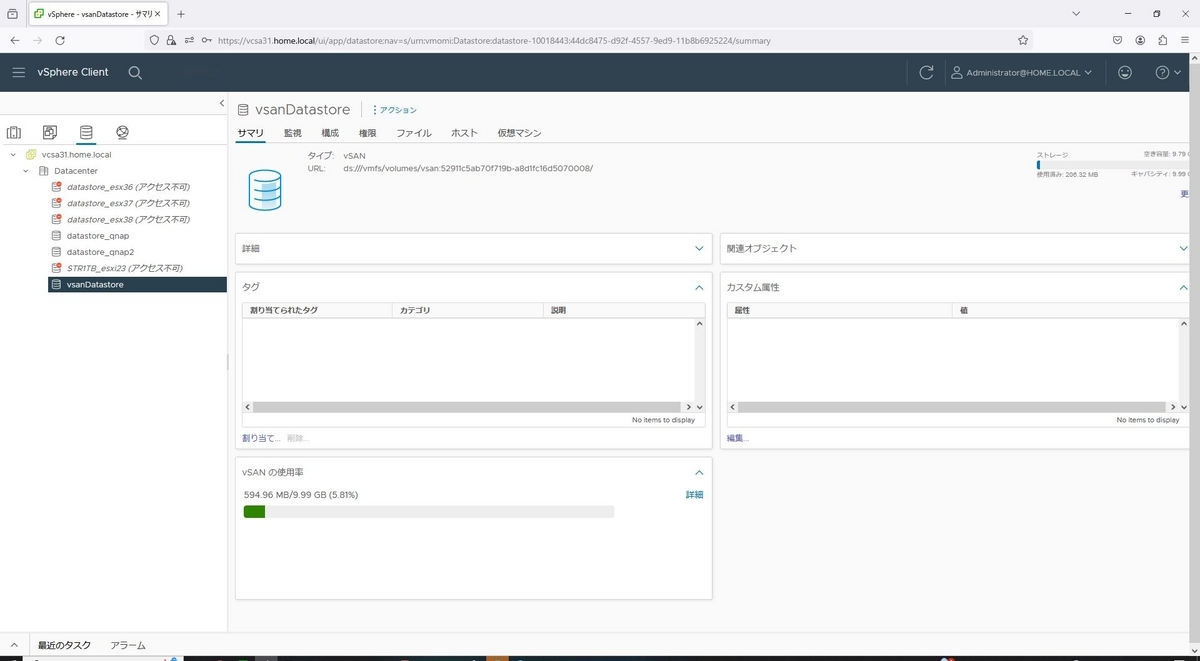1200x661 pixels.
Task: Switch to the ファイル tab
Action: tap(414, 133)
